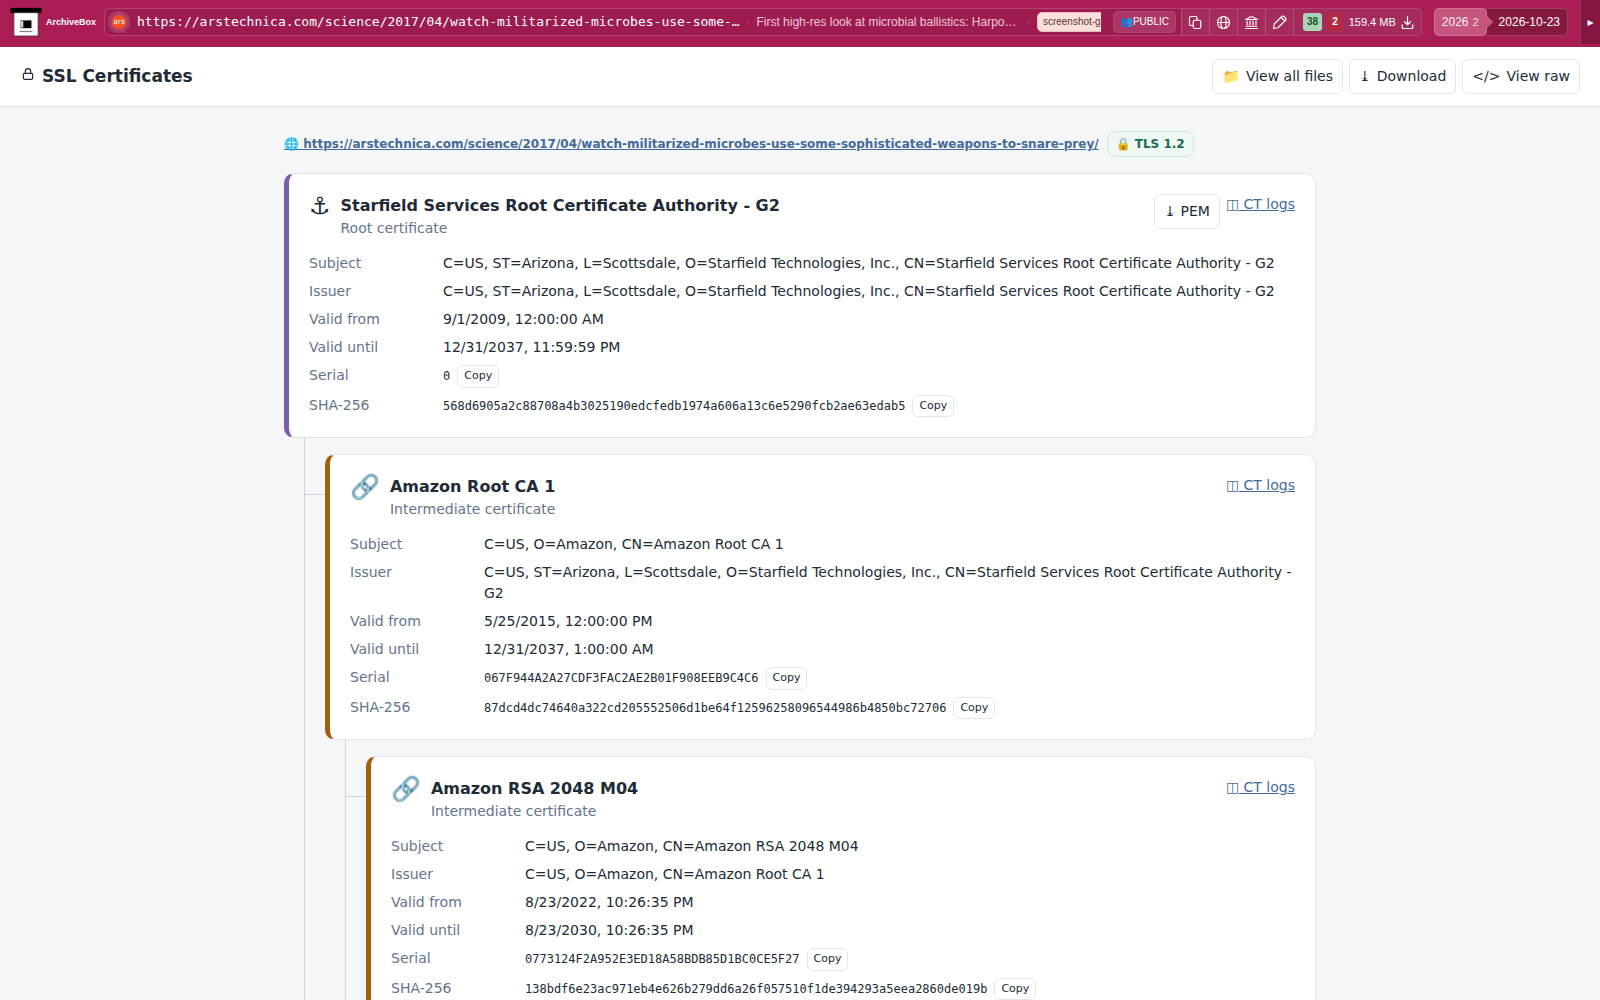Image resolution: width=1600 pixels, height=1000 pixels.
Task: Click the 'Amazon RSA 2048 M04' heading
Action: [534, 788]
